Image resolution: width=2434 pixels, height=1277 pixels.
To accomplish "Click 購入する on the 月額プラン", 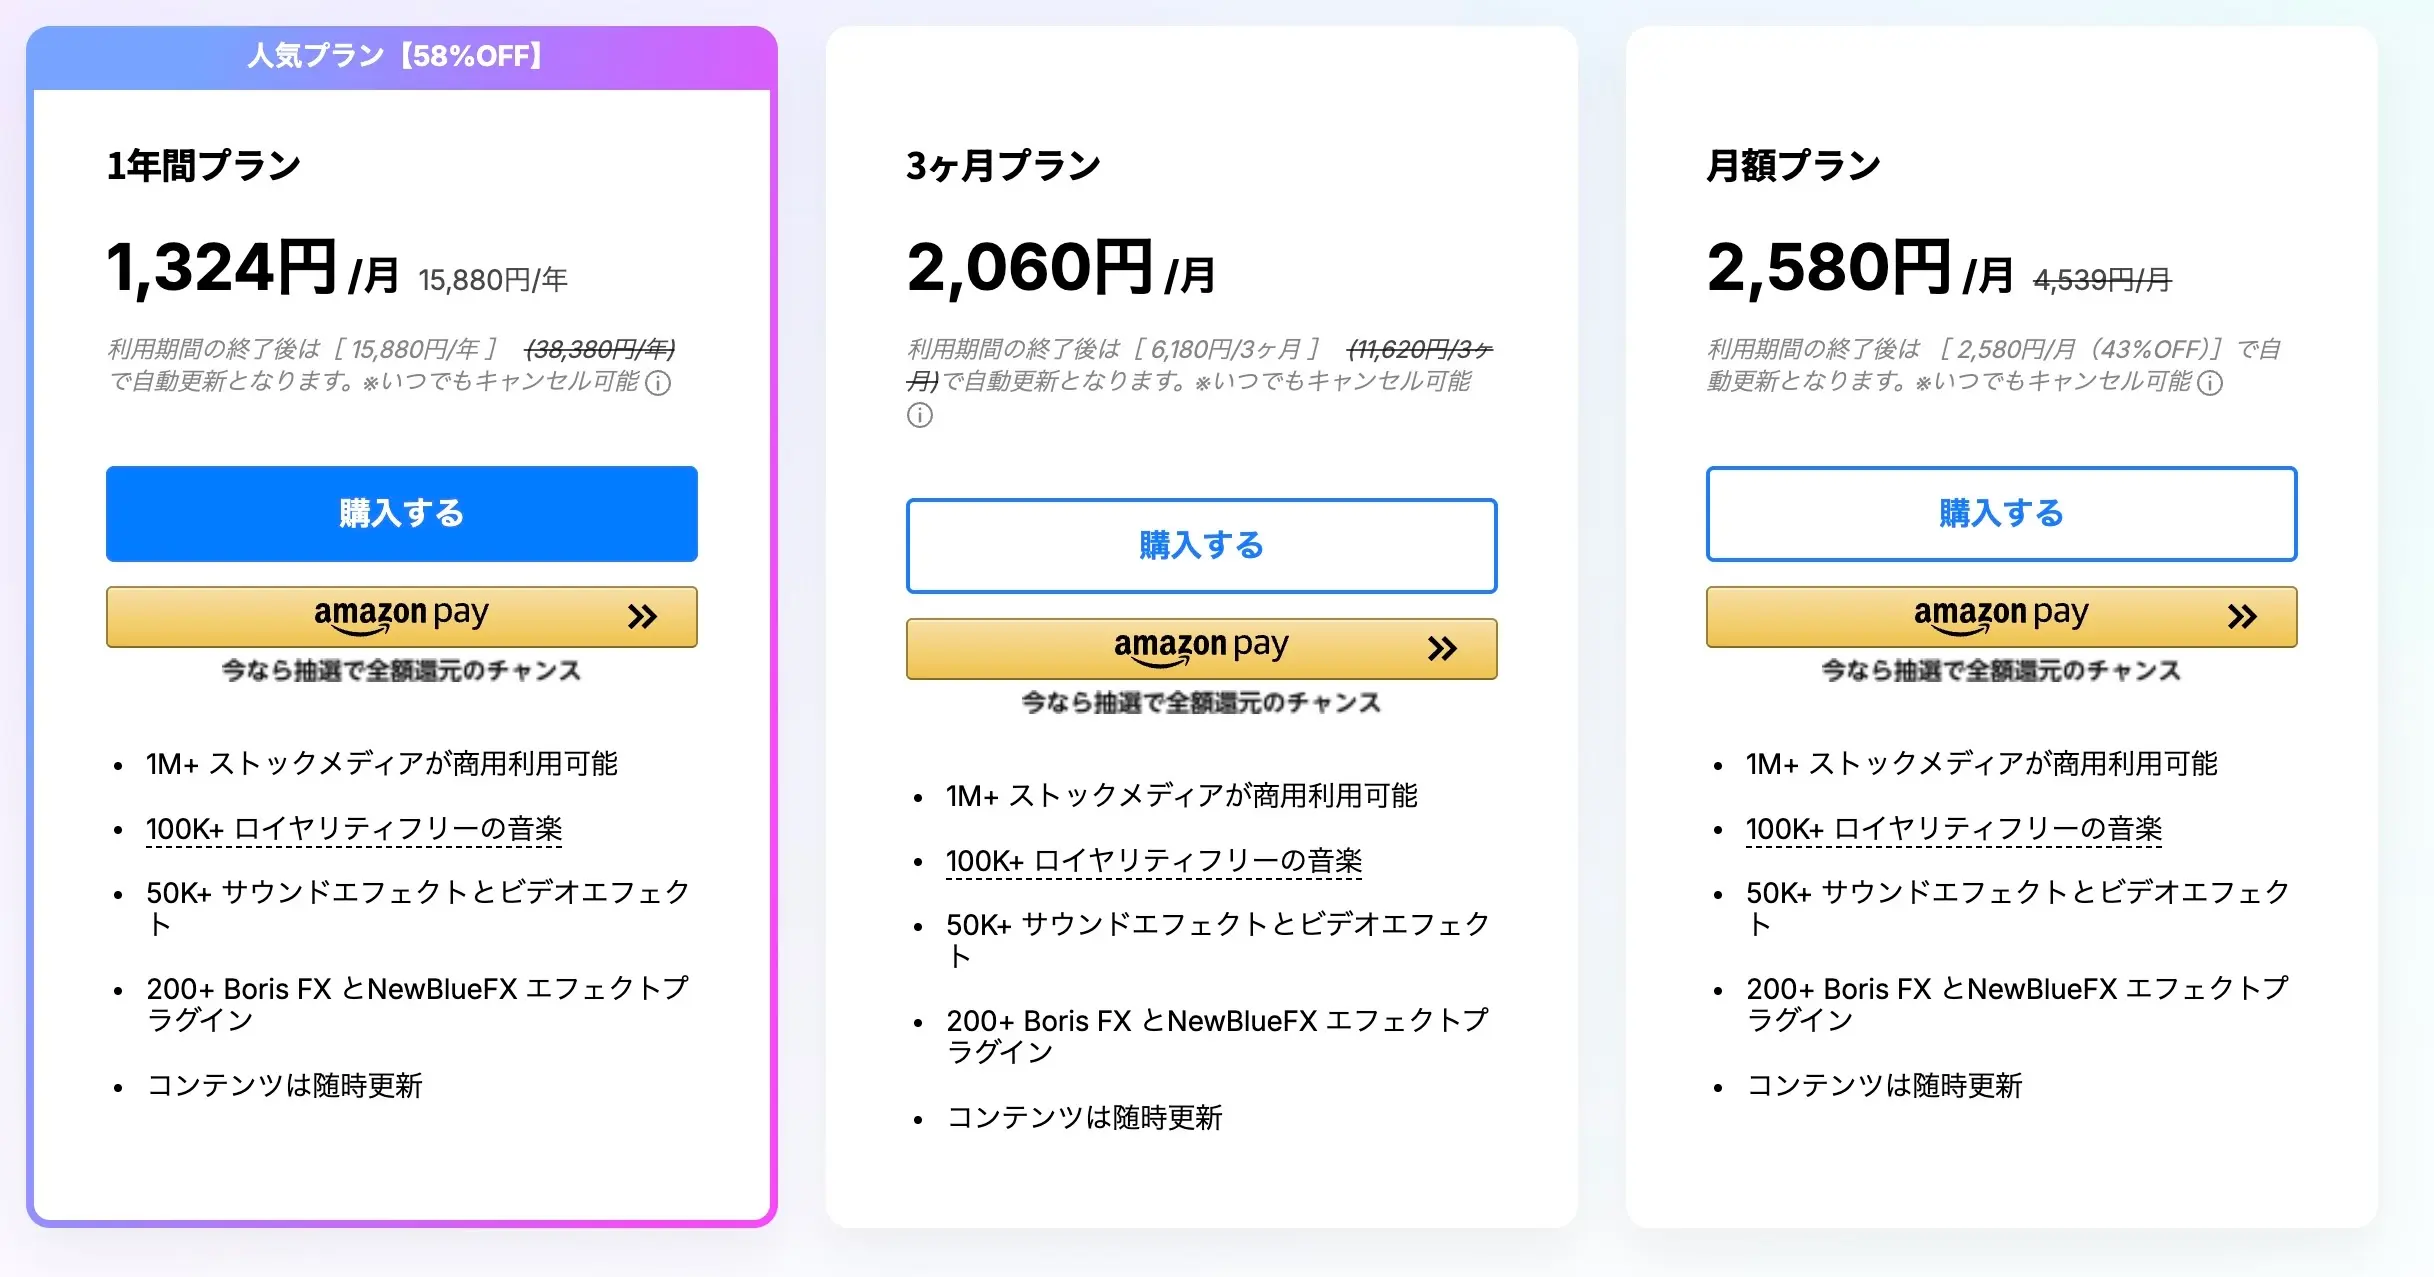I will tap(2001, 513).
